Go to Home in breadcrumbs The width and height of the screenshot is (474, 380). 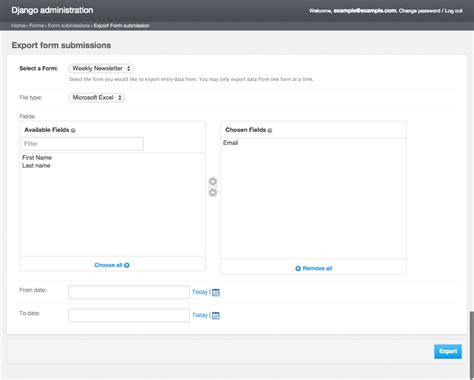[18, 26]
